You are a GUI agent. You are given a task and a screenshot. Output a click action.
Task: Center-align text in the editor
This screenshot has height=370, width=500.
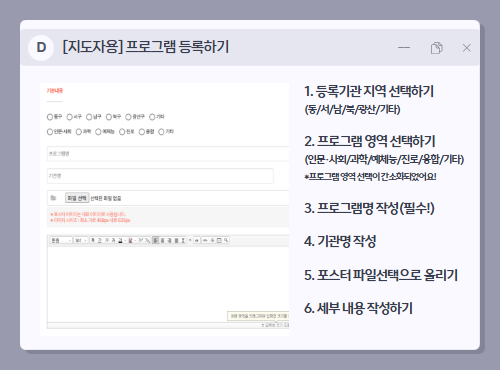[162, 240]
